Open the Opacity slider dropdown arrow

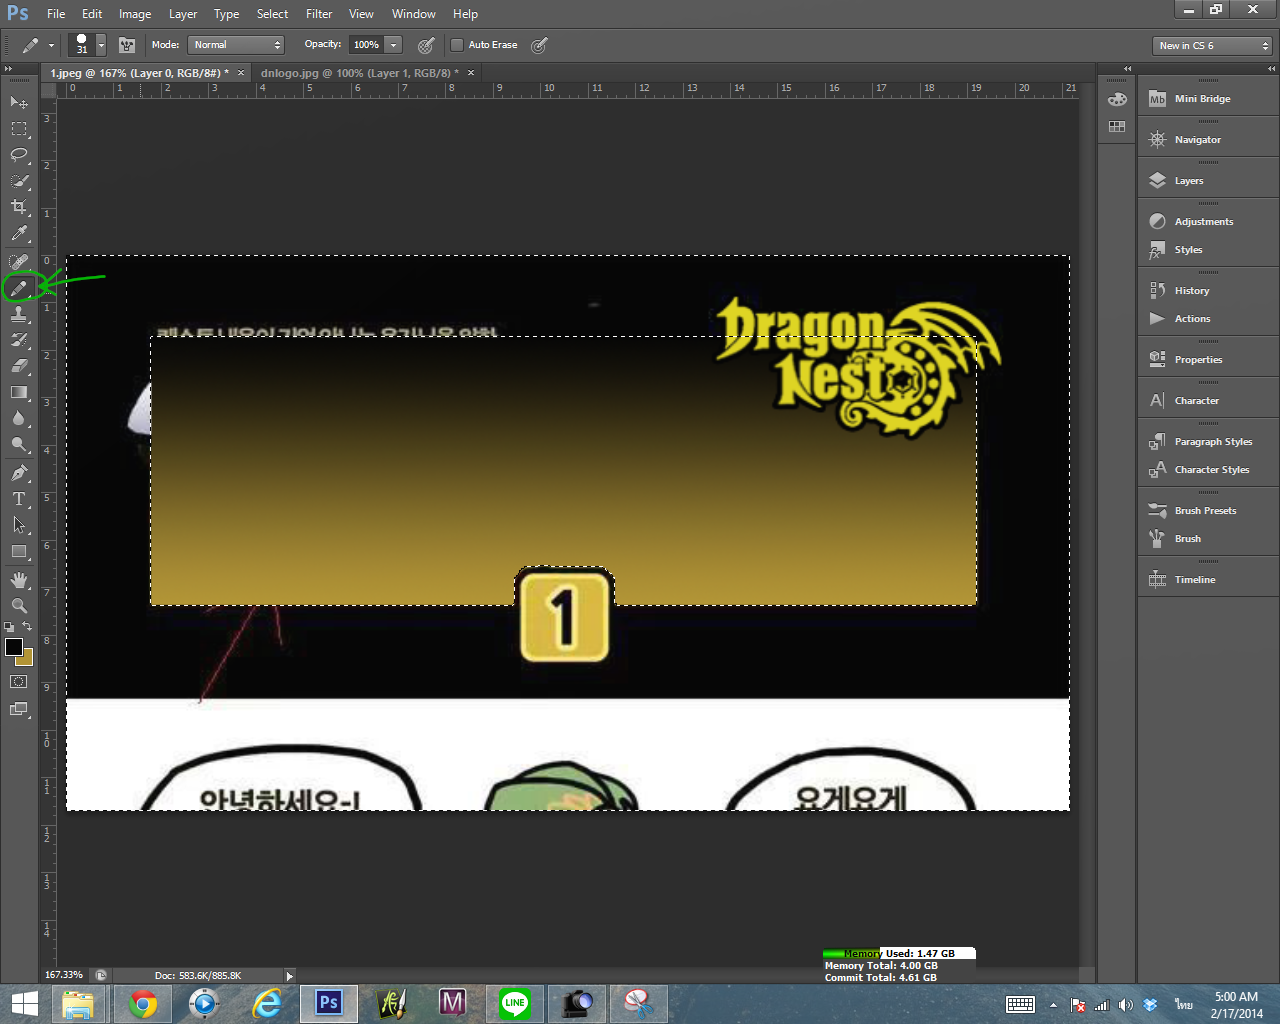click(x=394, y=45)
